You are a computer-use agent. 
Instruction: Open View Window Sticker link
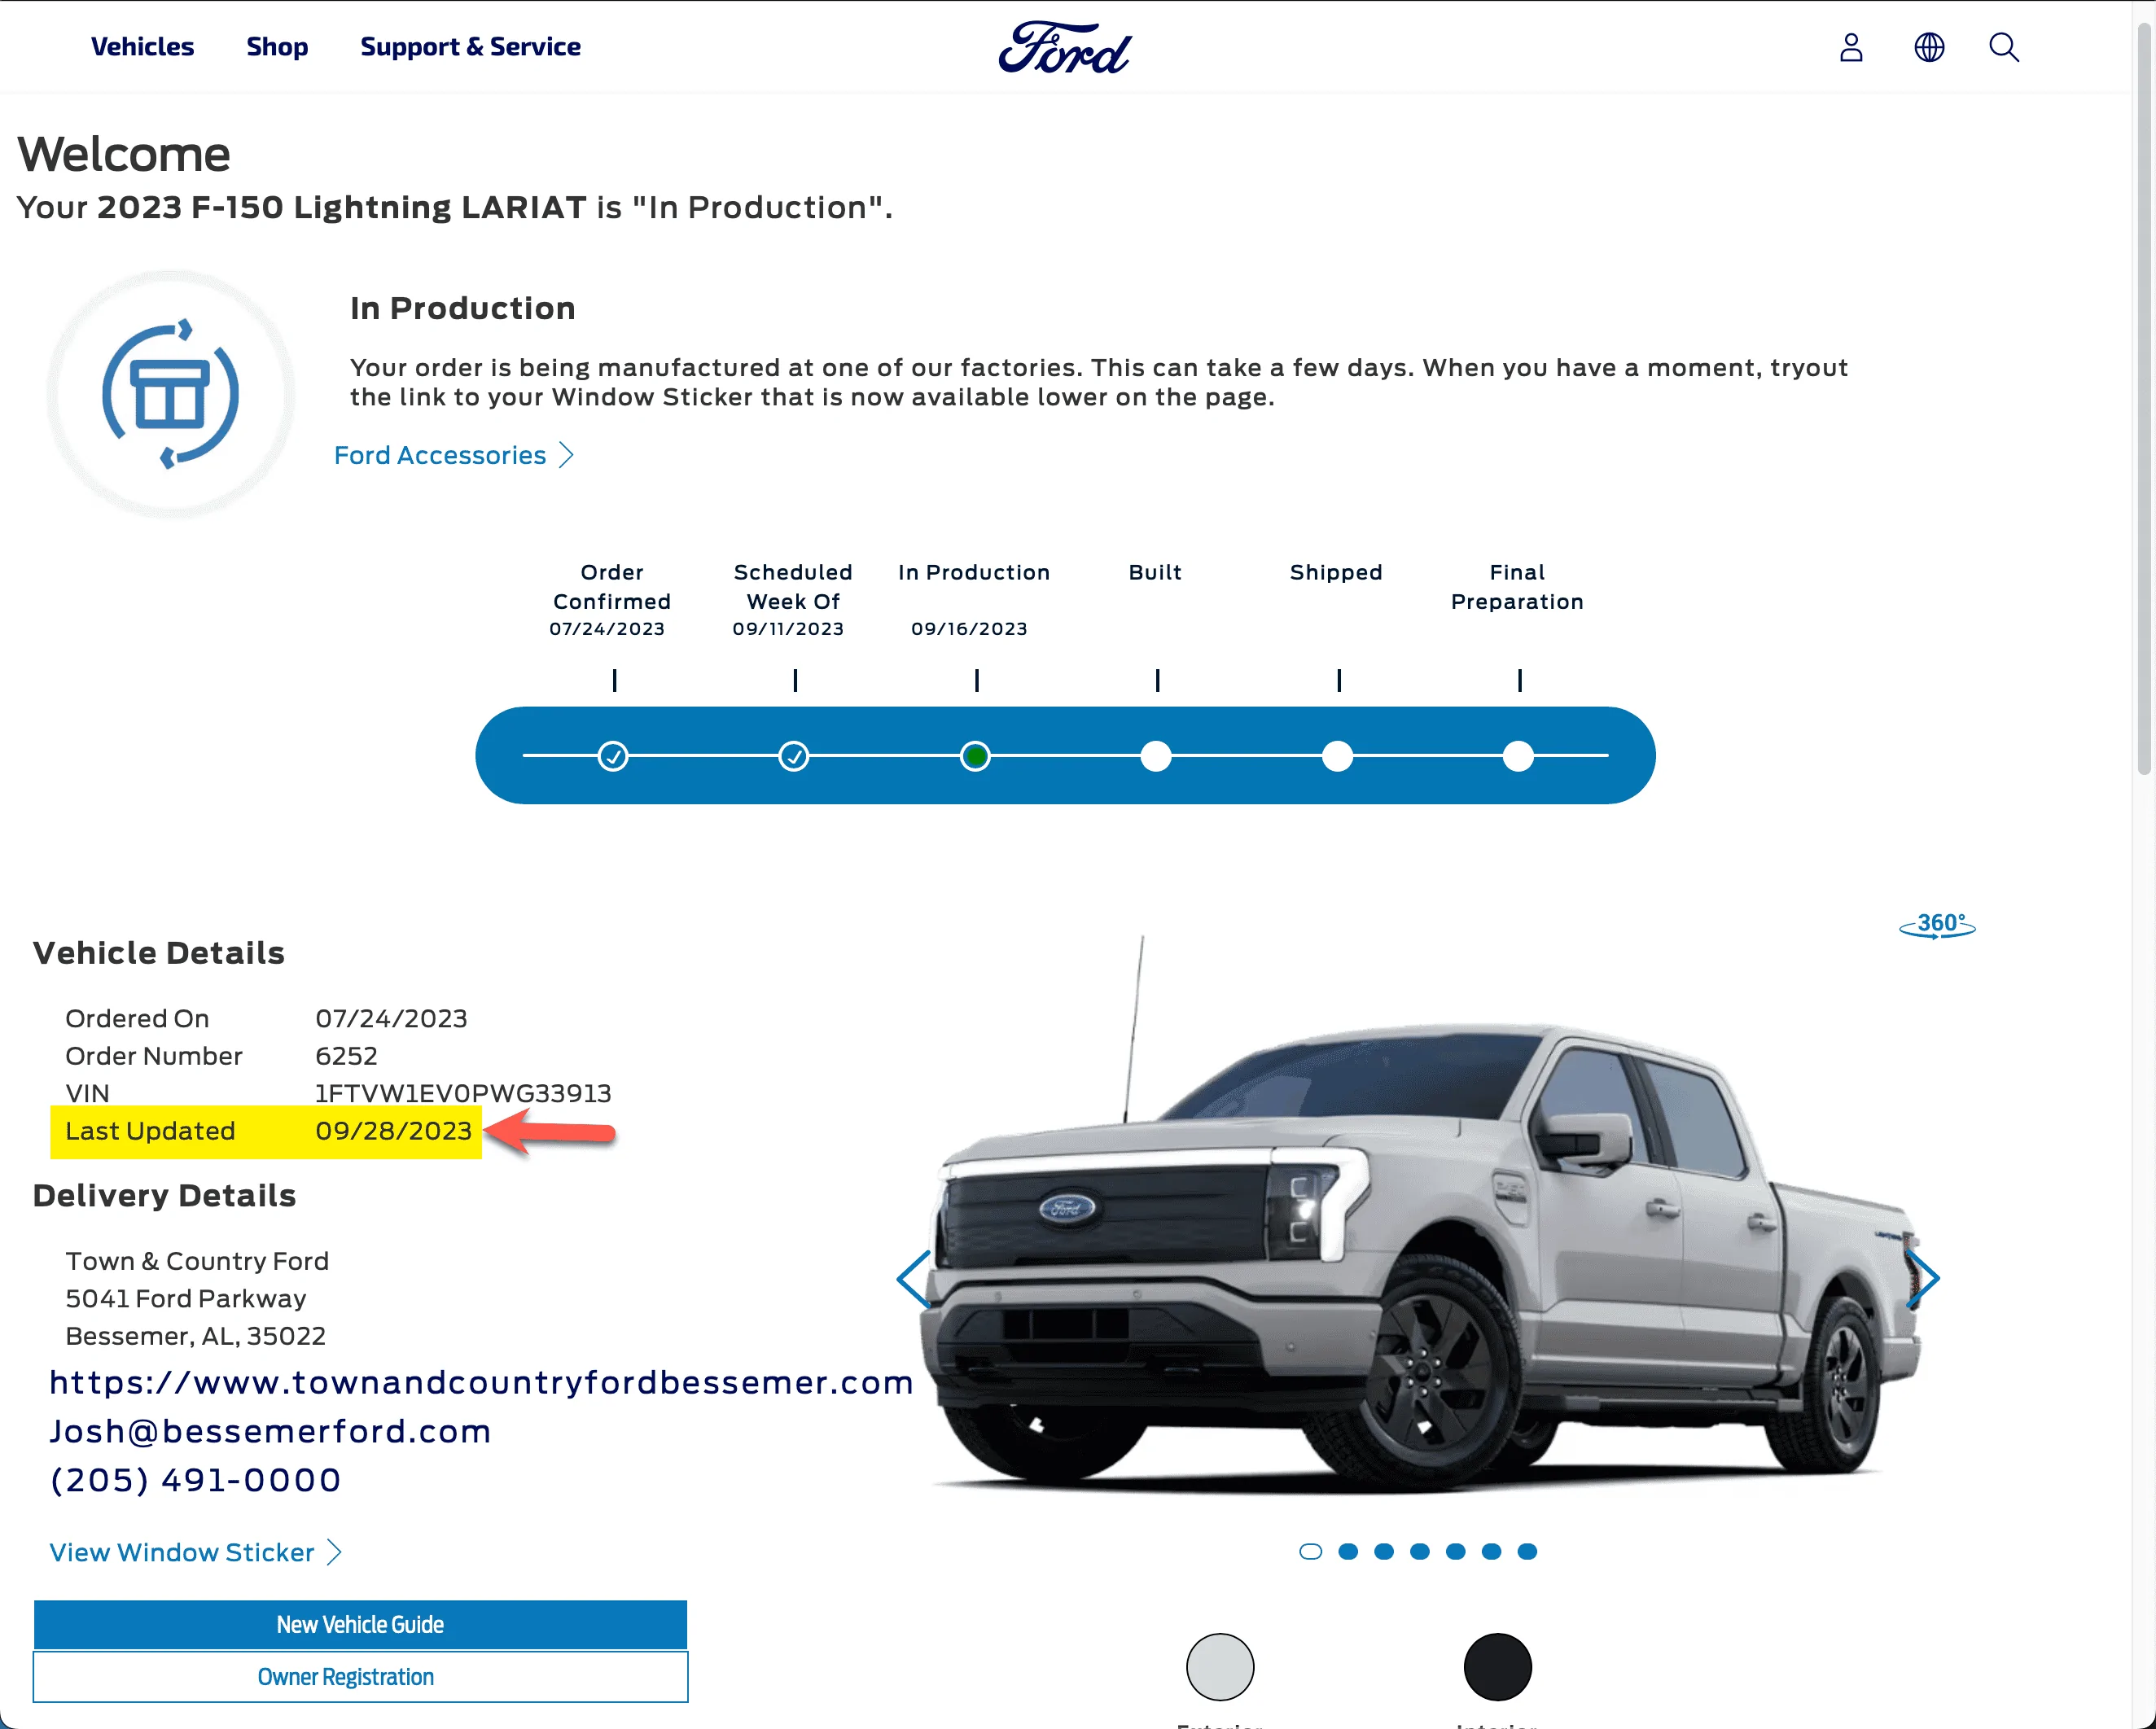pos(182,1552)
